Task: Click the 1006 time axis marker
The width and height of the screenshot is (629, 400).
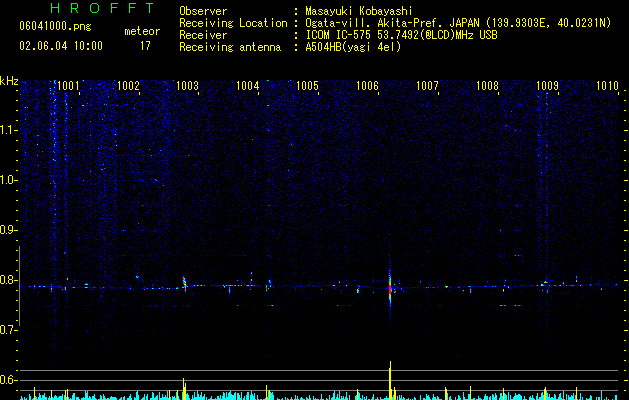Action: tap(367, 86)
